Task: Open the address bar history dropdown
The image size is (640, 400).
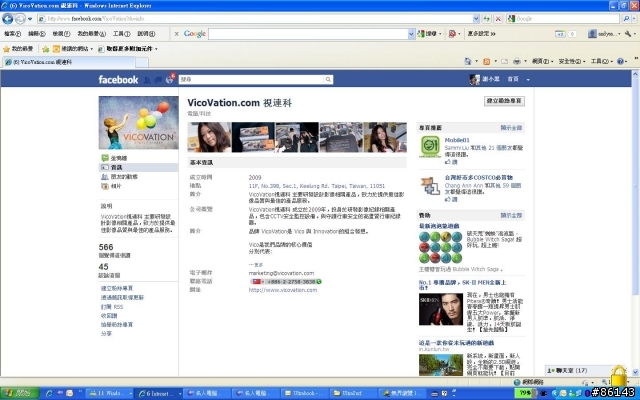Action: point(476,18)
